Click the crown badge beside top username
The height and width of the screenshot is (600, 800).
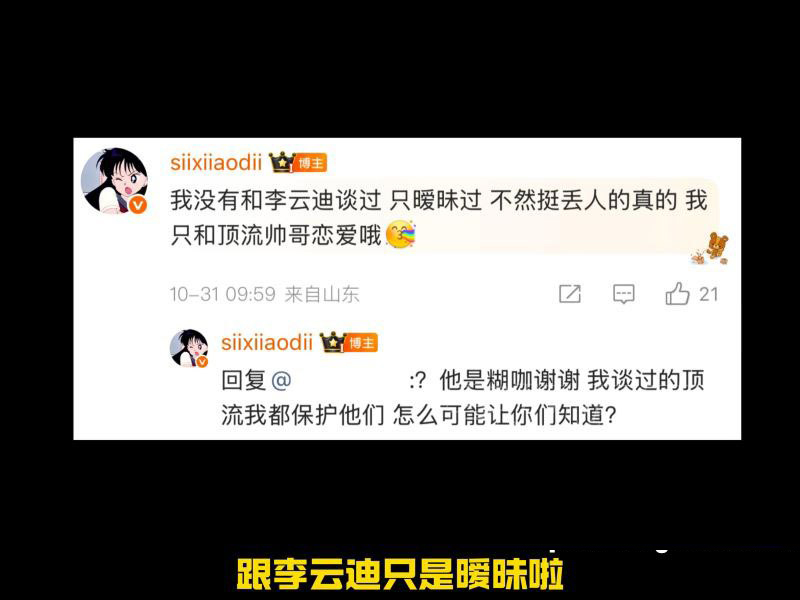pos(282,163)
